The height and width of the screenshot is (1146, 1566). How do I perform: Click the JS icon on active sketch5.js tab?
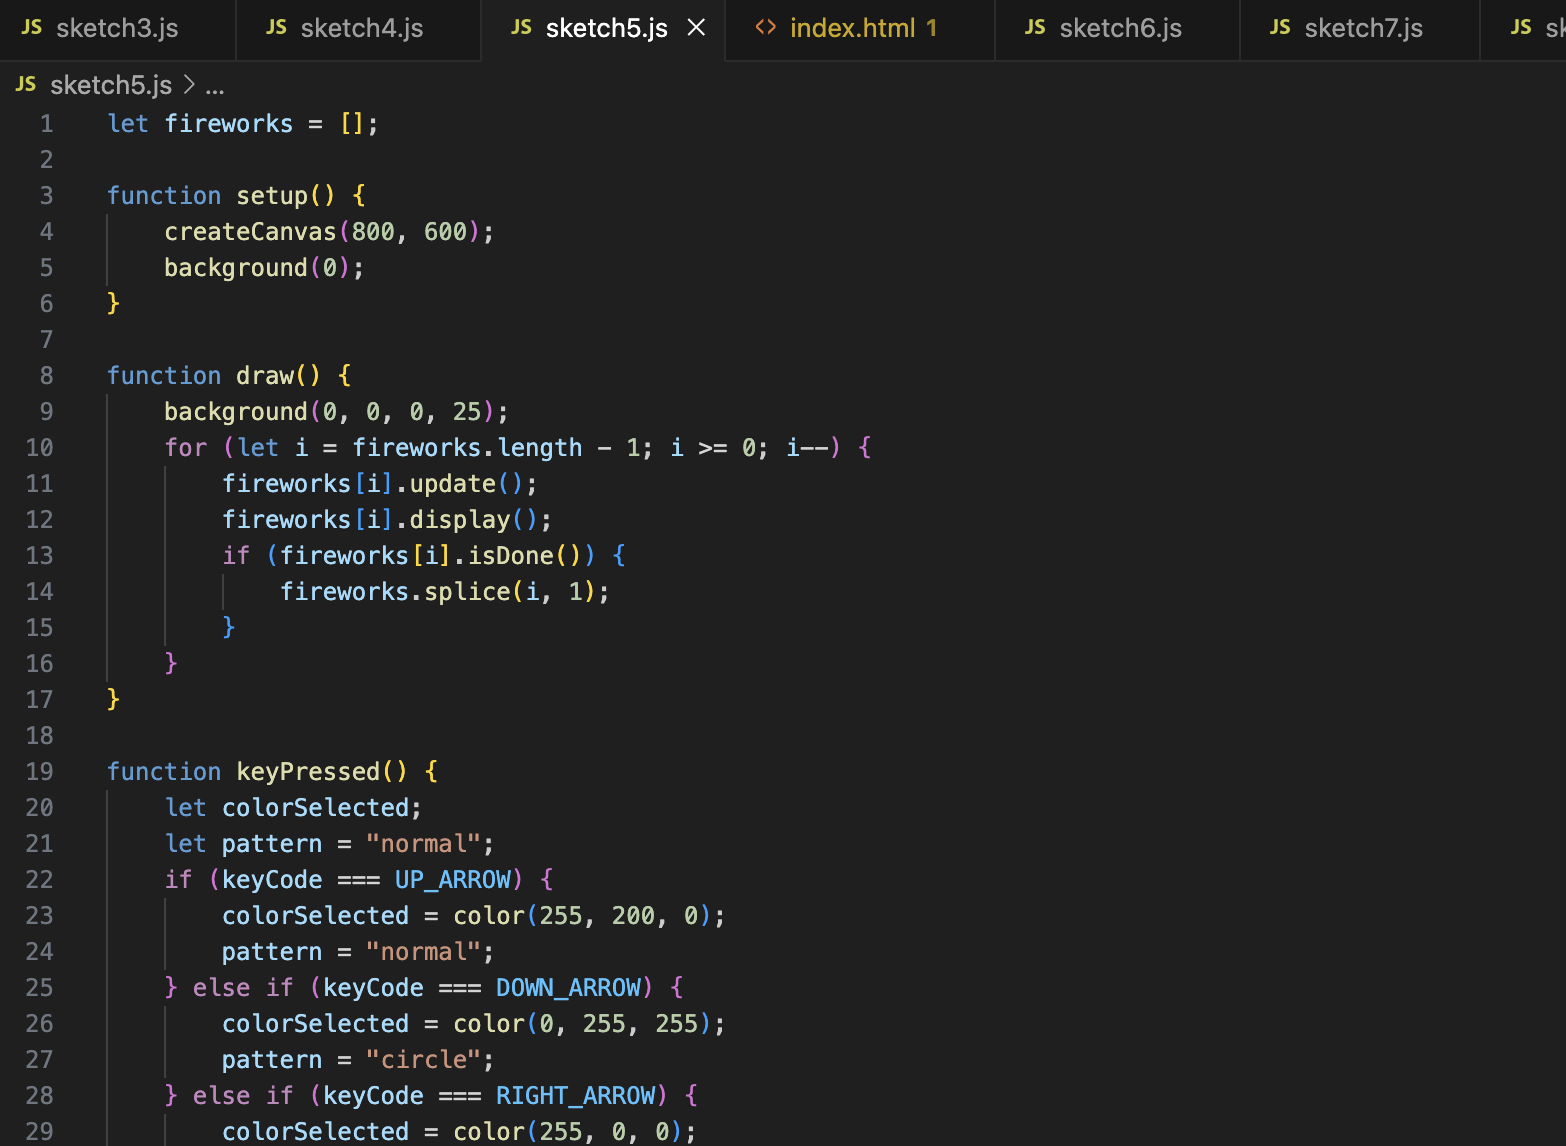(x=521, y=27)
